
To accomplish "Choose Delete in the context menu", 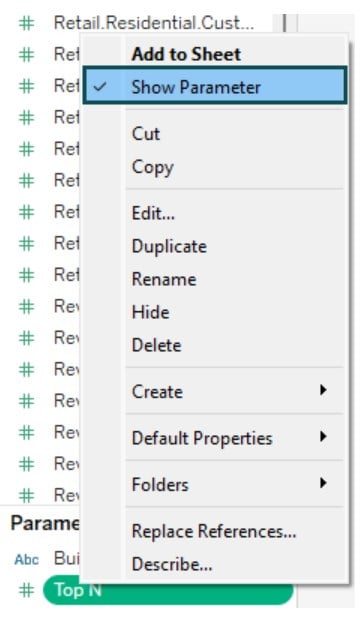I will (156, 345).
